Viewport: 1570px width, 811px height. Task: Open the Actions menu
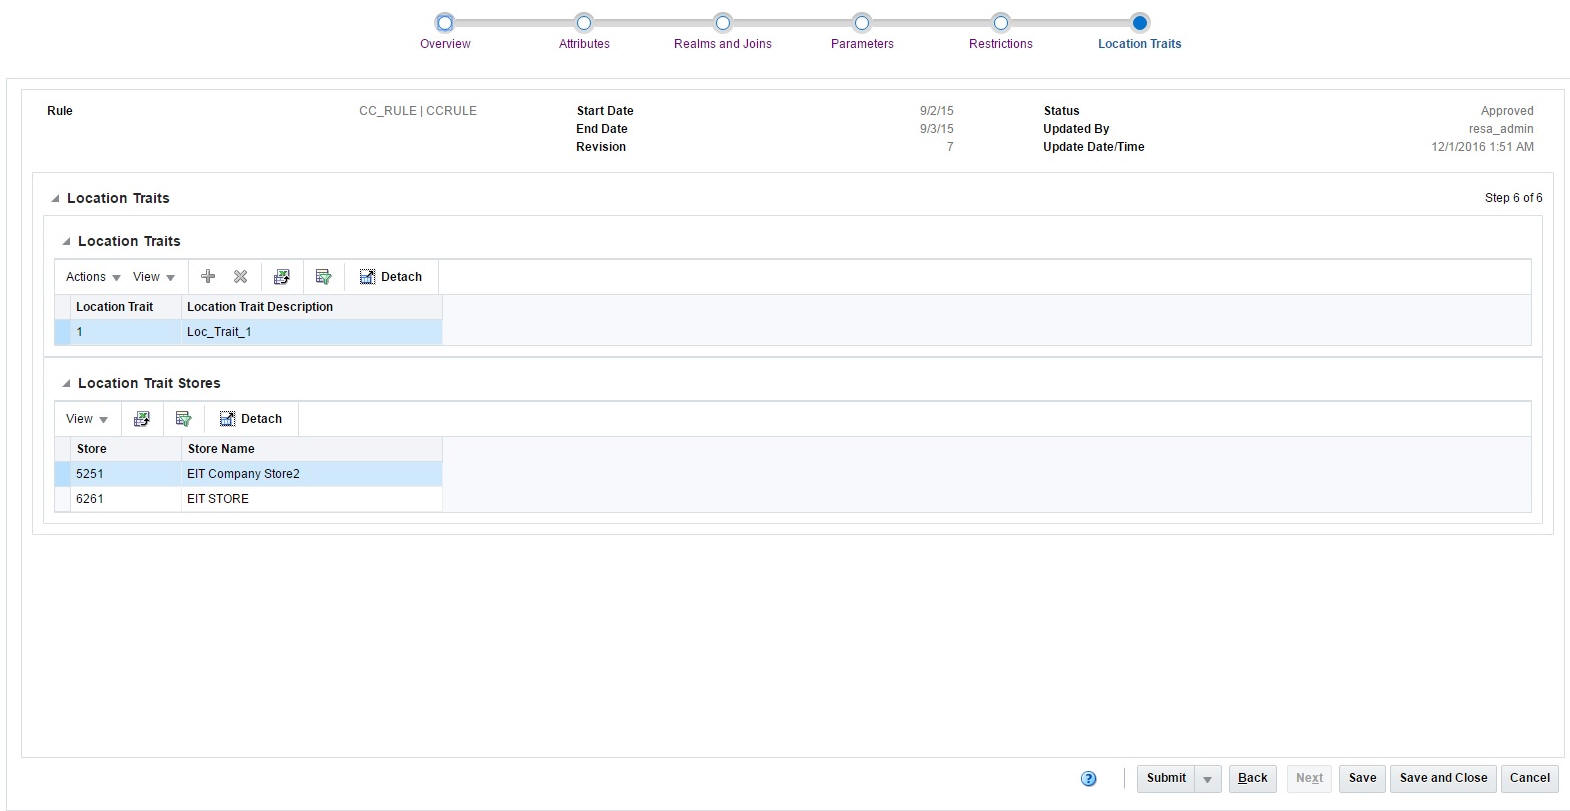[93, 277]
